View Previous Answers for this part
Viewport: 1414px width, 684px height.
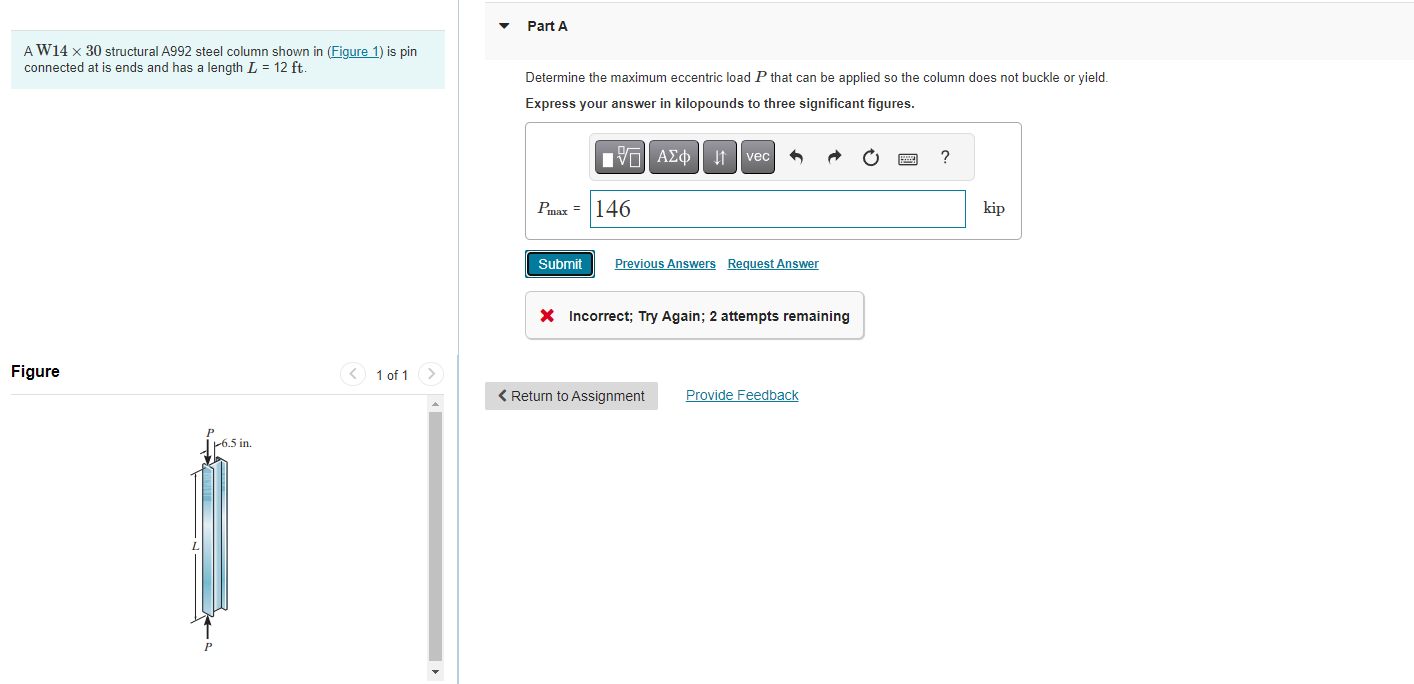664,263
